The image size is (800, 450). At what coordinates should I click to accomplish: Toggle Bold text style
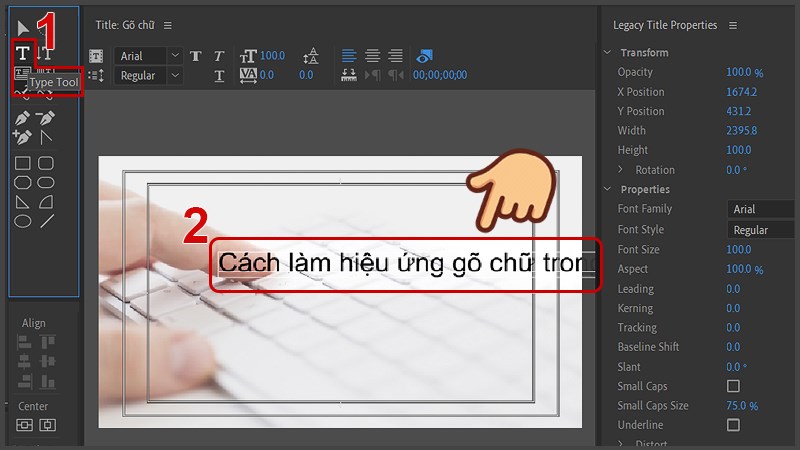pyautogui.click(x=195, y=56)
